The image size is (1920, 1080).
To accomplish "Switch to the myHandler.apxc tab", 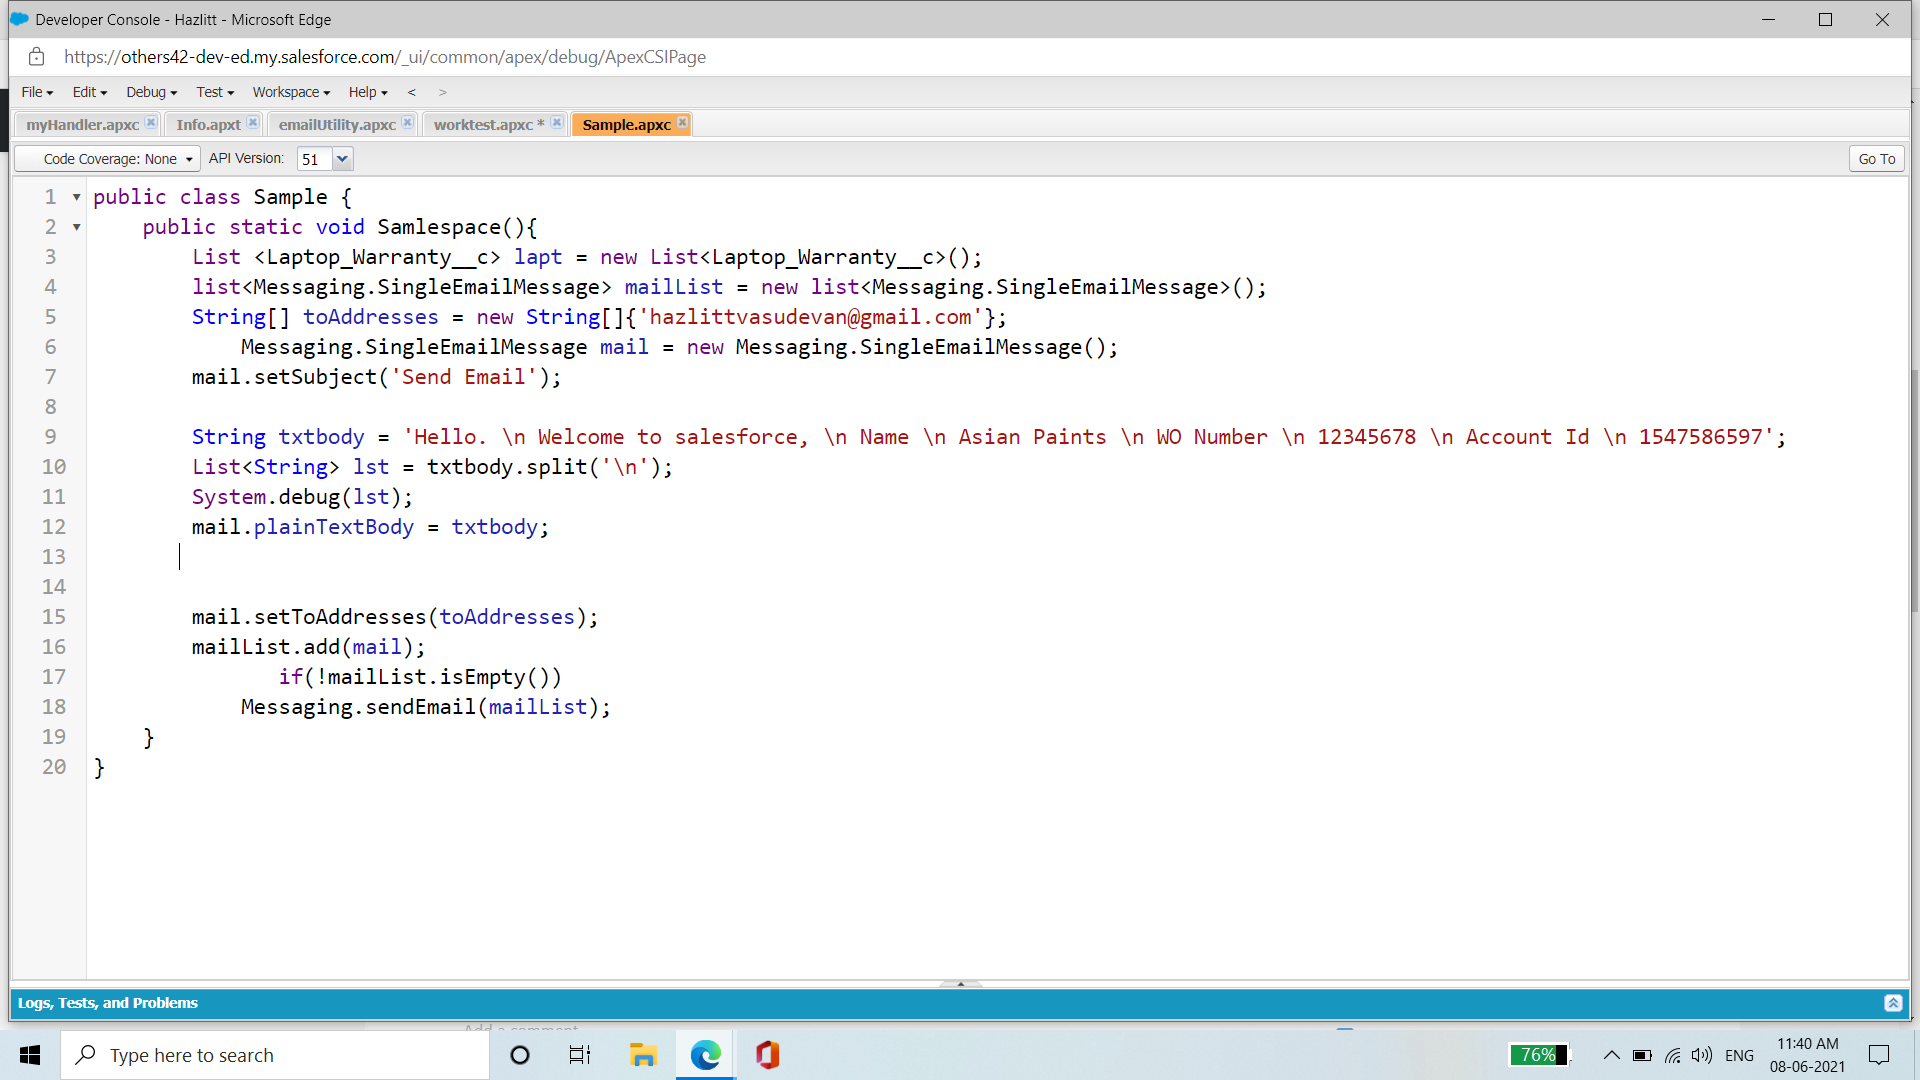I will 83,124.
